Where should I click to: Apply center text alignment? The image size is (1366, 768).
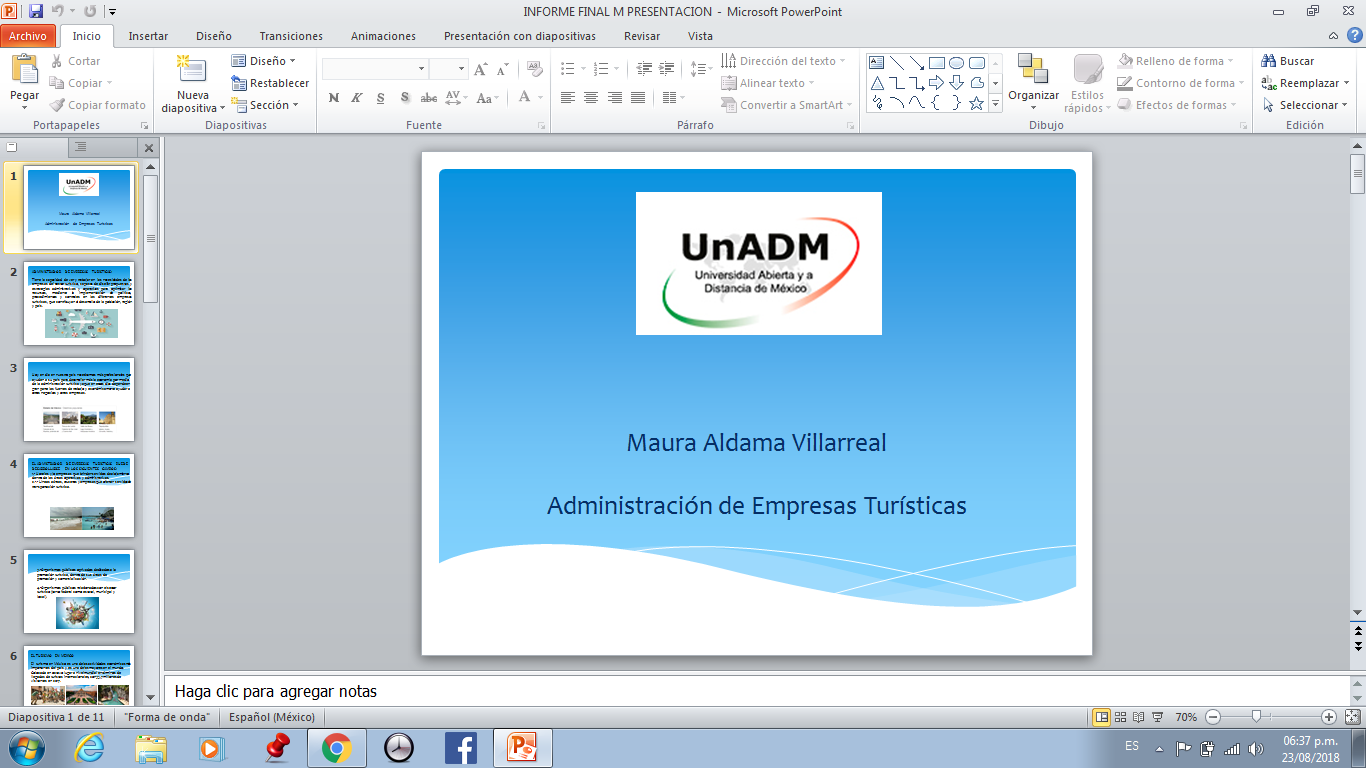pyautogui.click(x=588, y=98)
